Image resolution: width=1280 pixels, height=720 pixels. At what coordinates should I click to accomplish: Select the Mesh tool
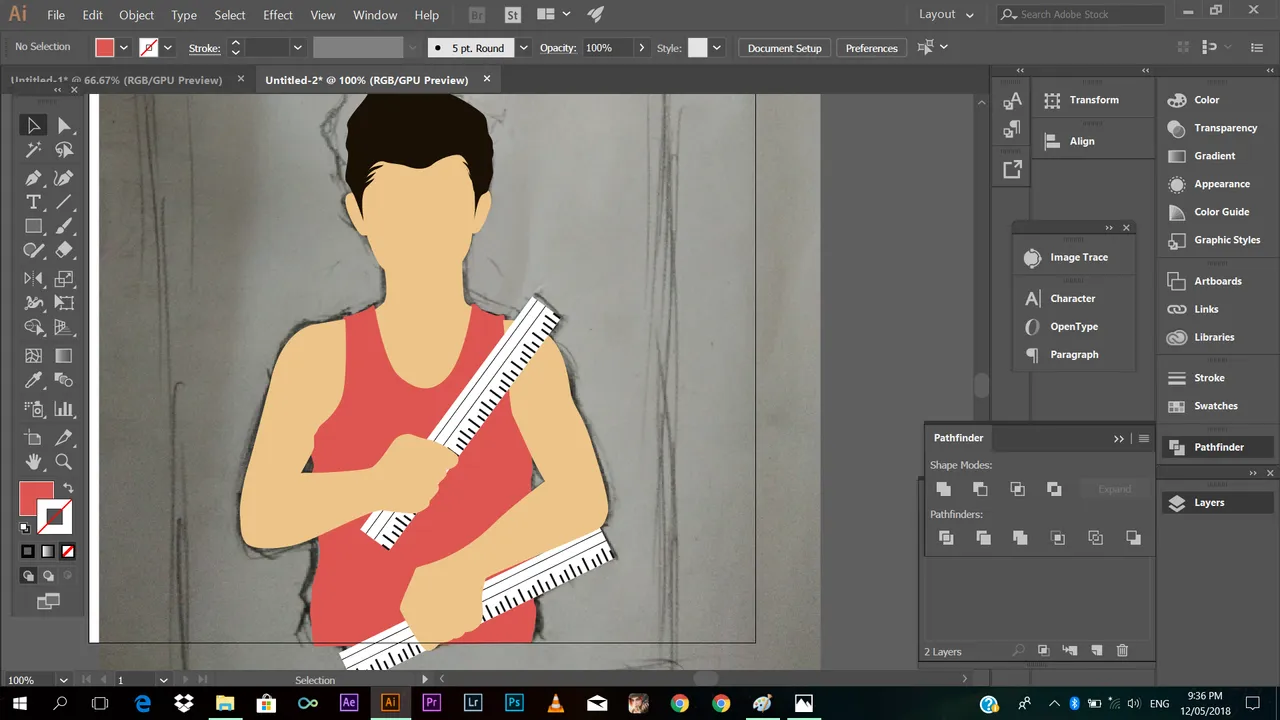coord(33,355)
